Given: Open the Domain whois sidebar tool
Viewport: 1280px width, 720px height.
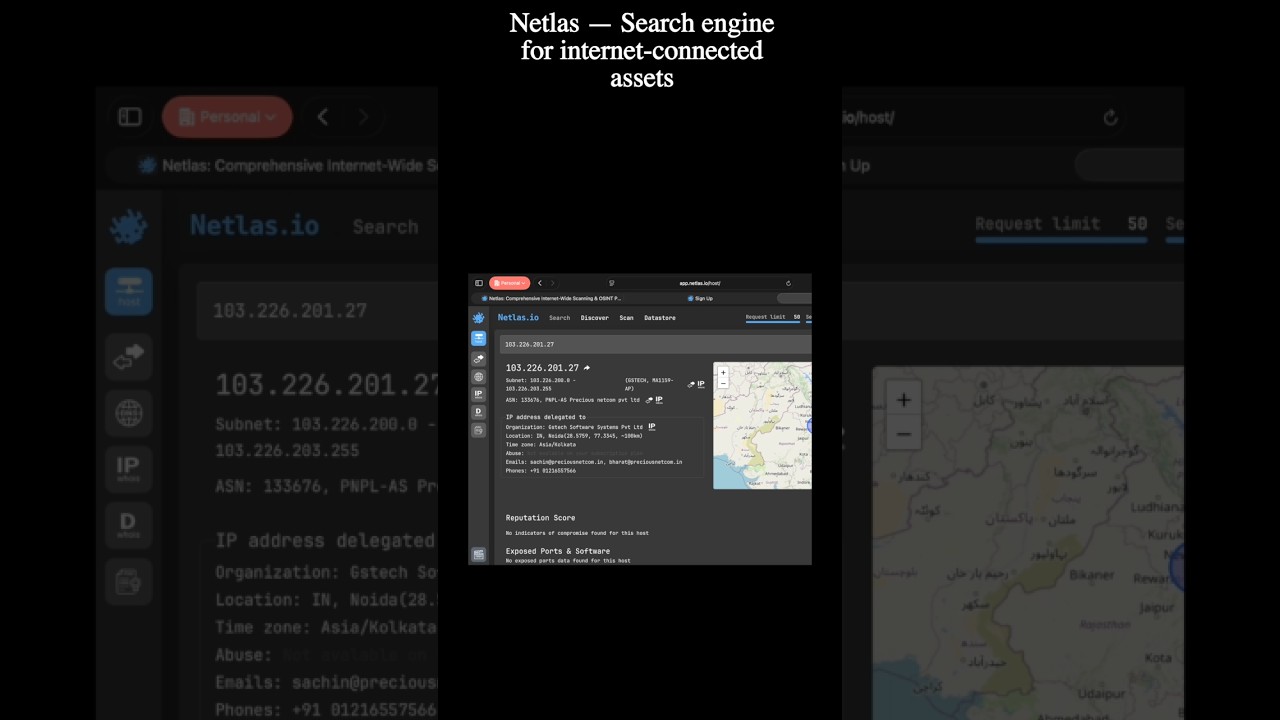Looking at the screenshot, I should pos(479,412).
